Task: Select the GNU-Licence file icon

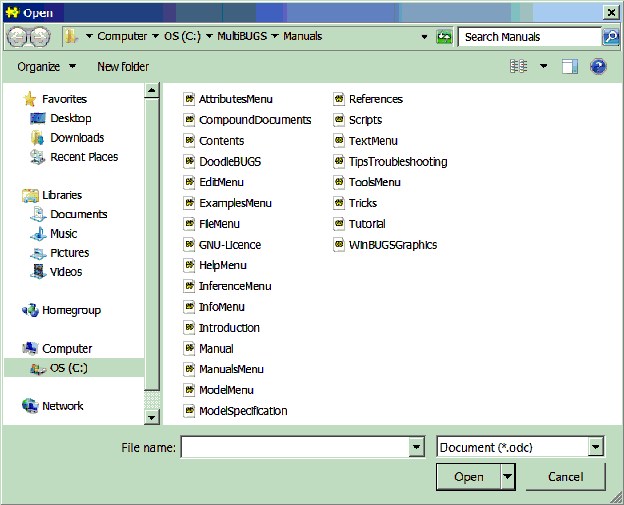Action: point(189,244)
